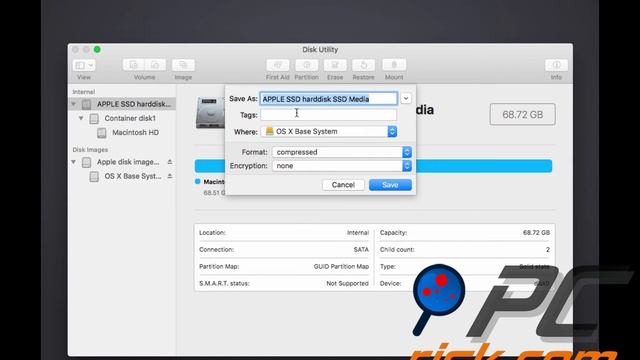Click the Location Internal value
Viewport: 640px width, 360px height.
coord(358,233)
